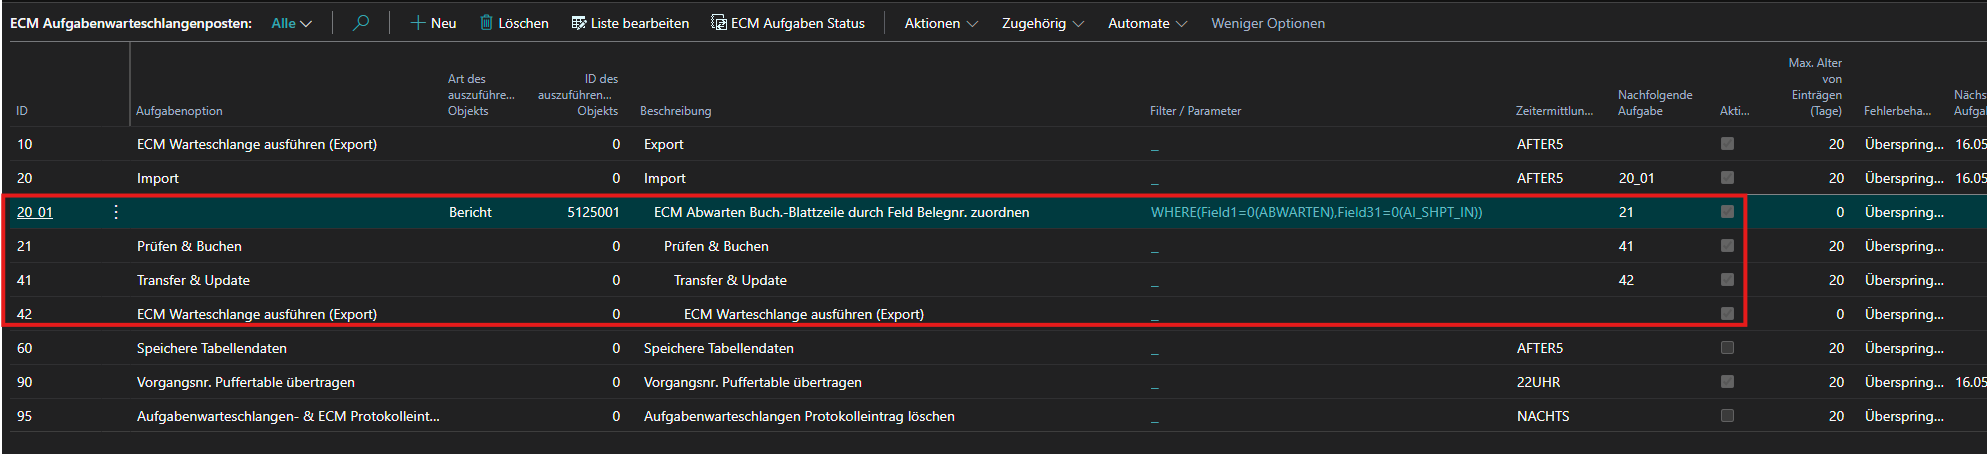Toggle Aktiviert checkbox for ID 95 row

(1727, 416)
